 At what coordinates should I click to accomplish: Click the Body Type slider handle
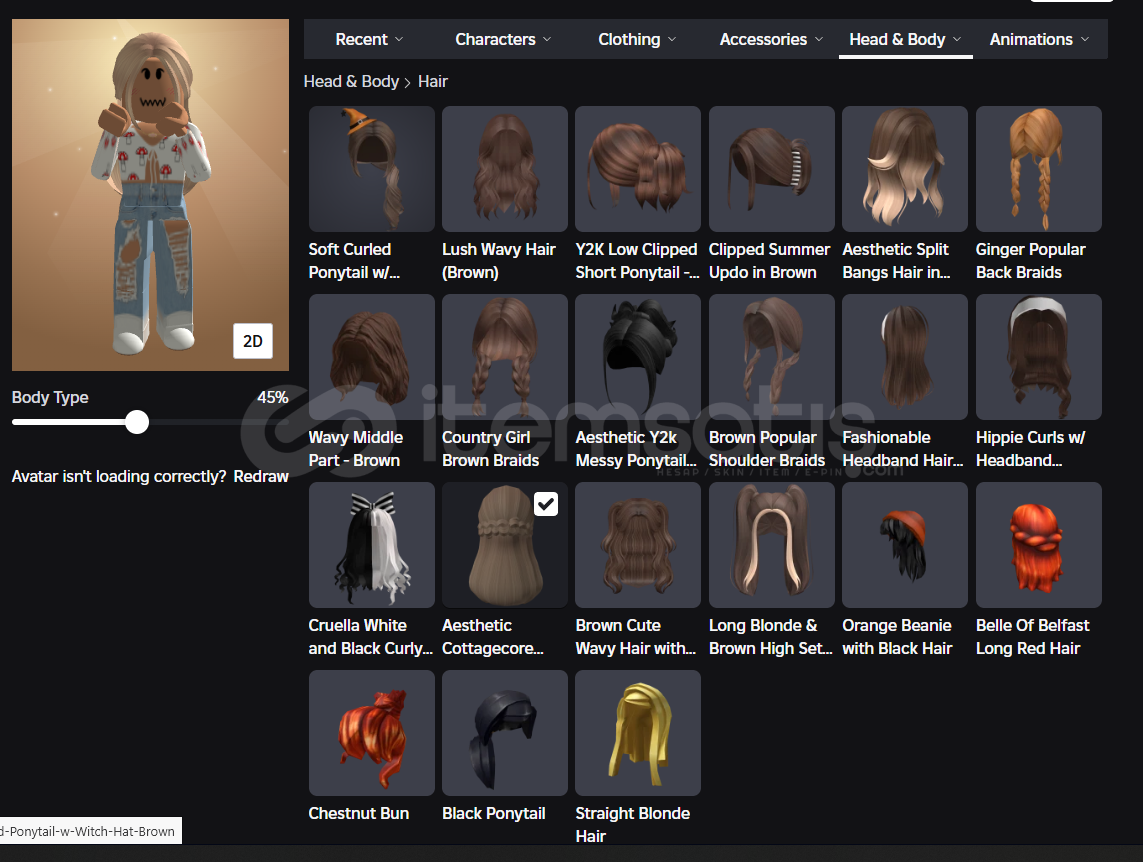137,422
